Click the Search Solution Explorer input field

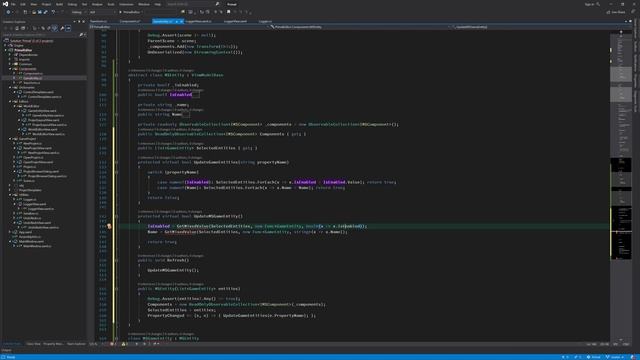tap(41, 35)
